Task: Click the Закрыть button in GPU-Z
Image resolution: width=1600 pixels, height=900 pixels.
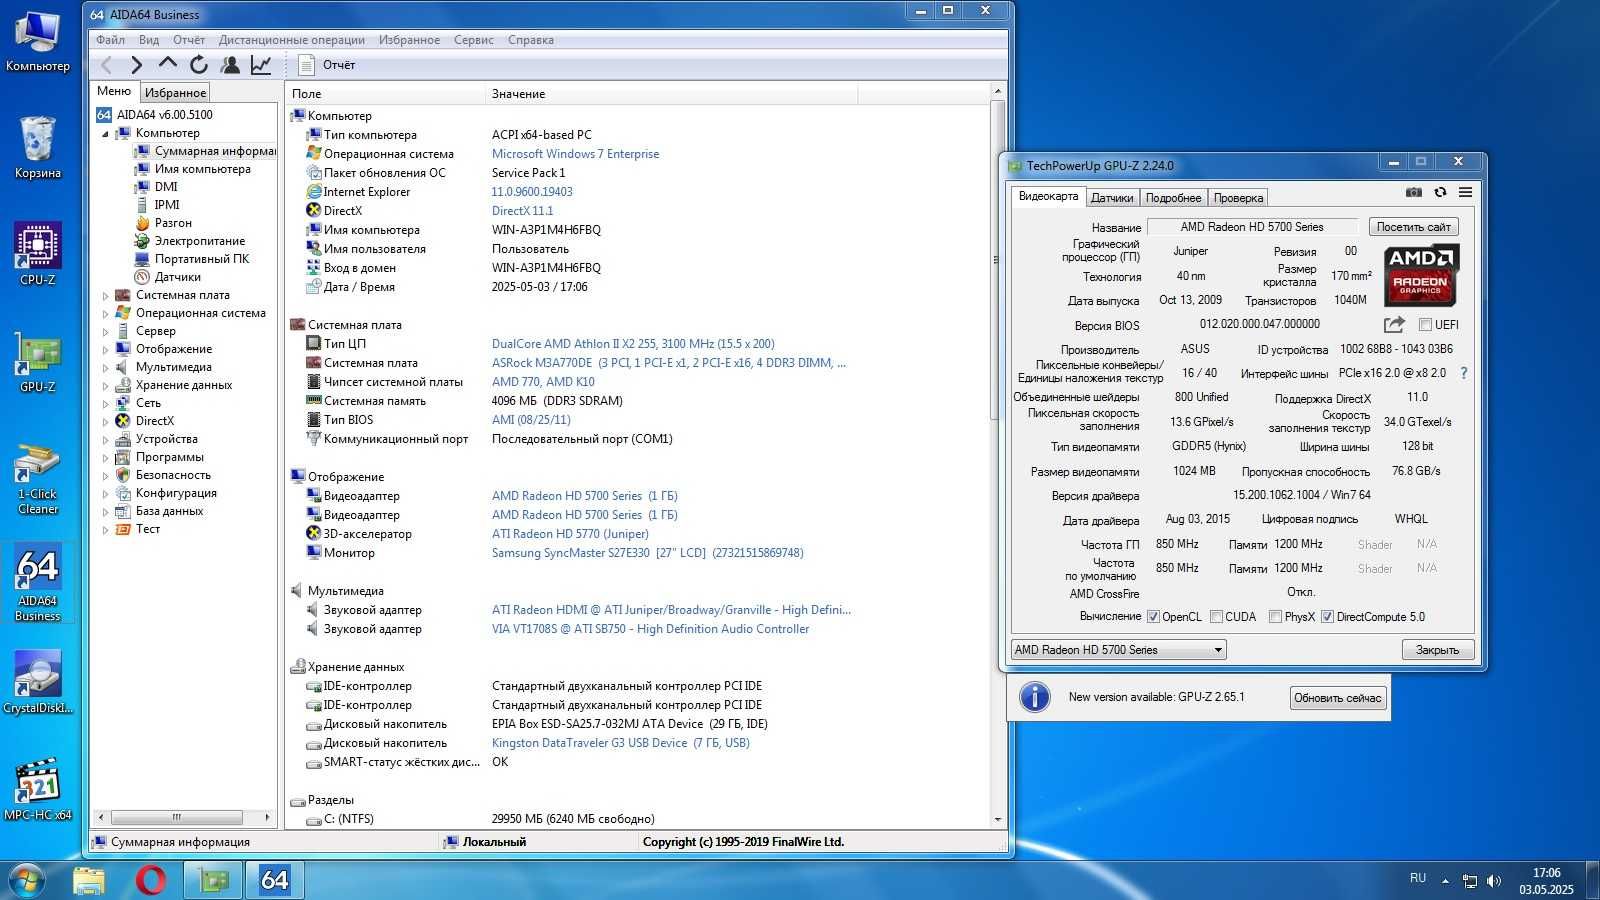Action: 1437,650
